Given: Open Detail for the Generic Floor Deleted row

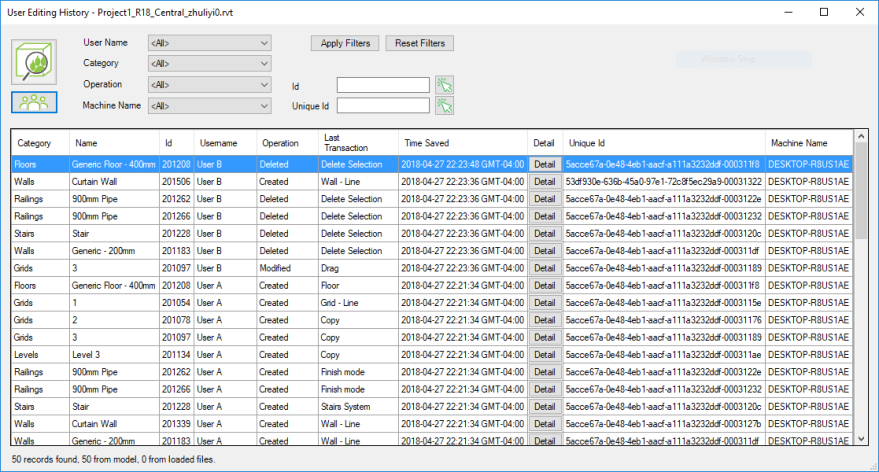Looking at the screenshot, I should tap(544, 164).
